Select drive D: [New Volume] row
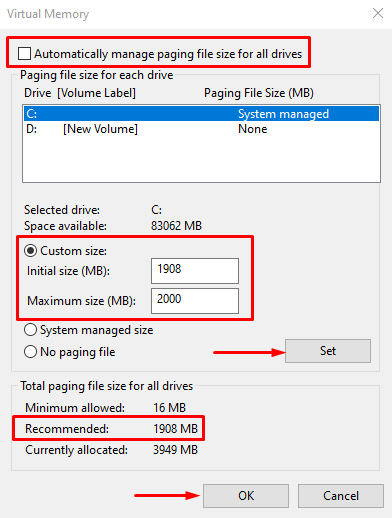 click(x=201, y=129)
